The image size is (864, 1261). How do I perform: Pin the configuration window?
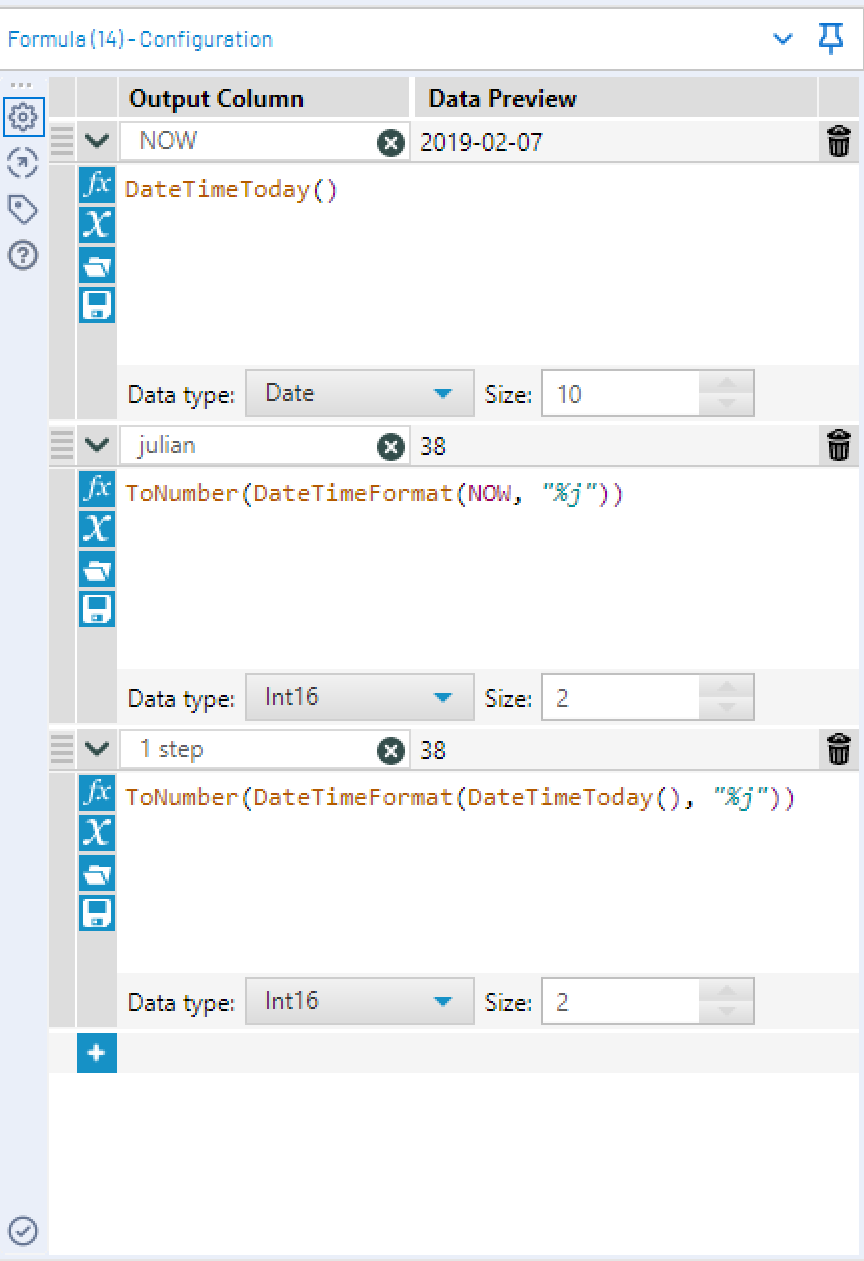coord(831,39)
